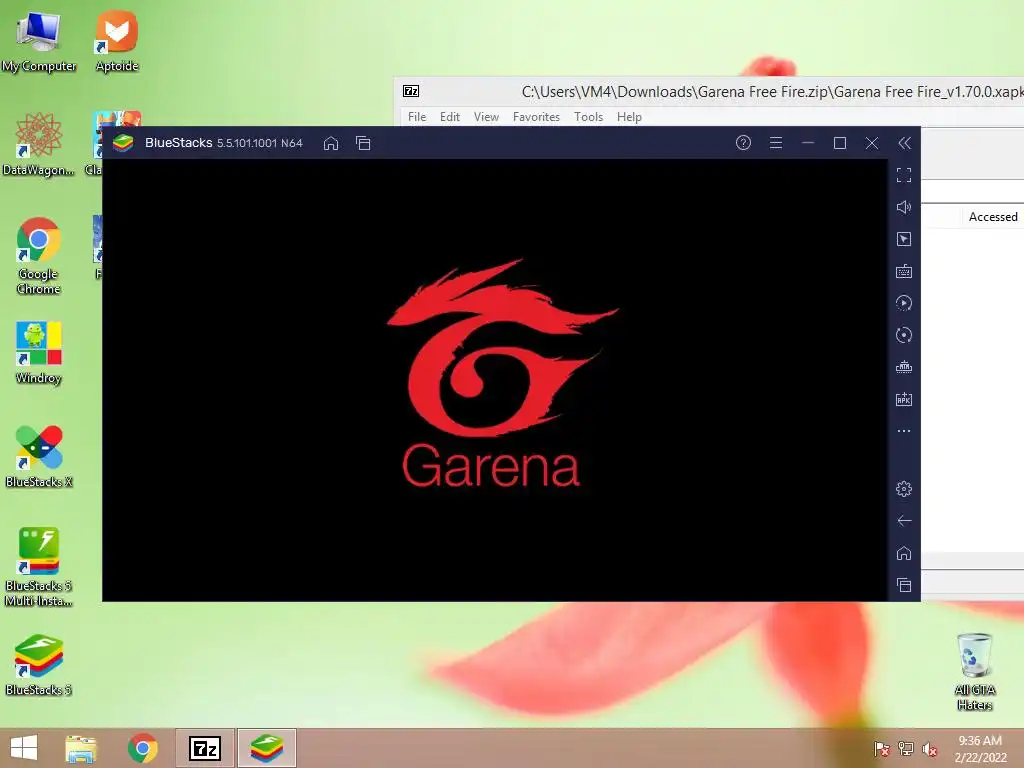Viewport: 1024px width, 768px height.
Task: Open Tools menu in 7-Zip window
Action: [x=588, y=117]
